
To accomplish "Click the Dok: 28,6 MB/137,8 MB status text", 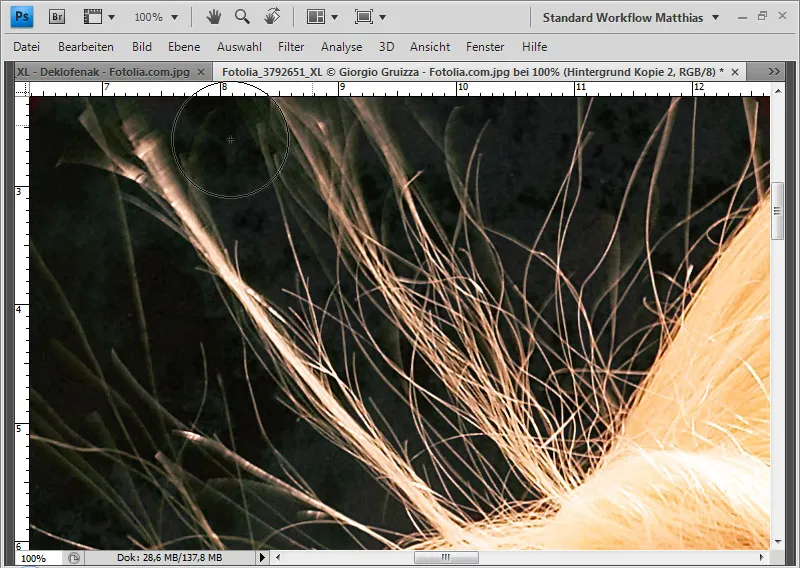I will (169, 558).
